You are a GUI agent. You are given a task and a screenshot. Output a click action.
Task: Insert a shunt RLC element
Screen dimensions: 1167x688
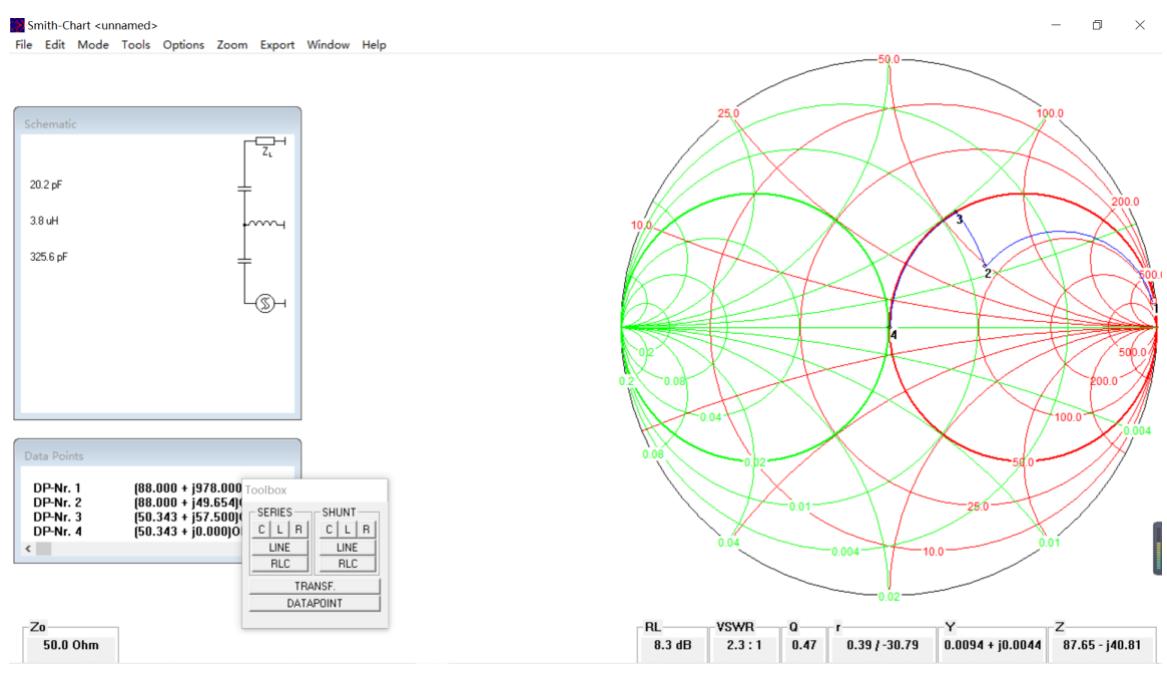pos(349,563)
